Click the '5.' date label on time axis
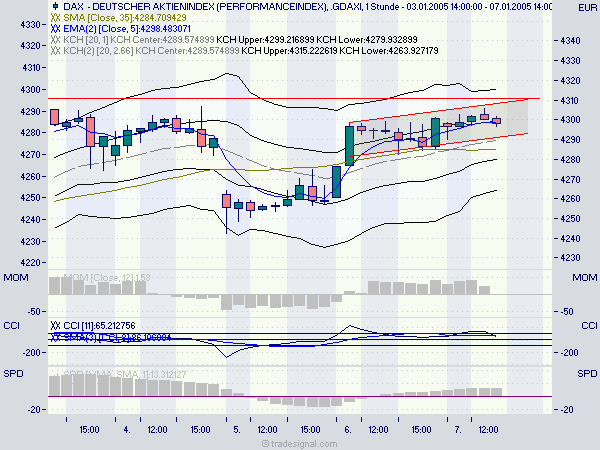The image size is (600, 450). click(x=237, y=430)
